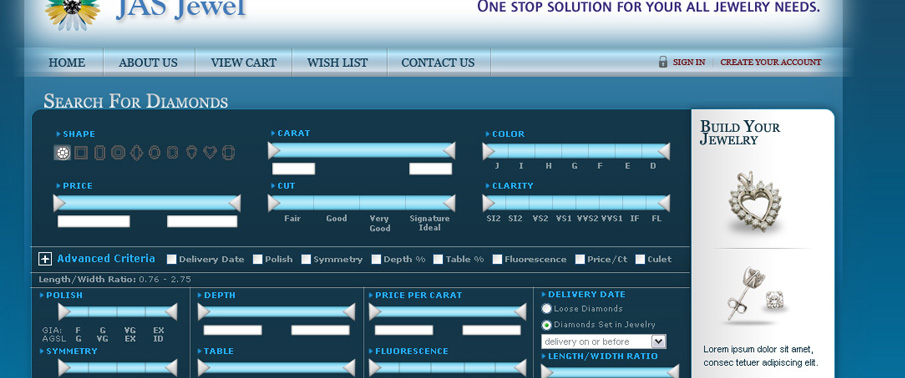Select the princess square diamond shape icon

click(x=81, y=152)
